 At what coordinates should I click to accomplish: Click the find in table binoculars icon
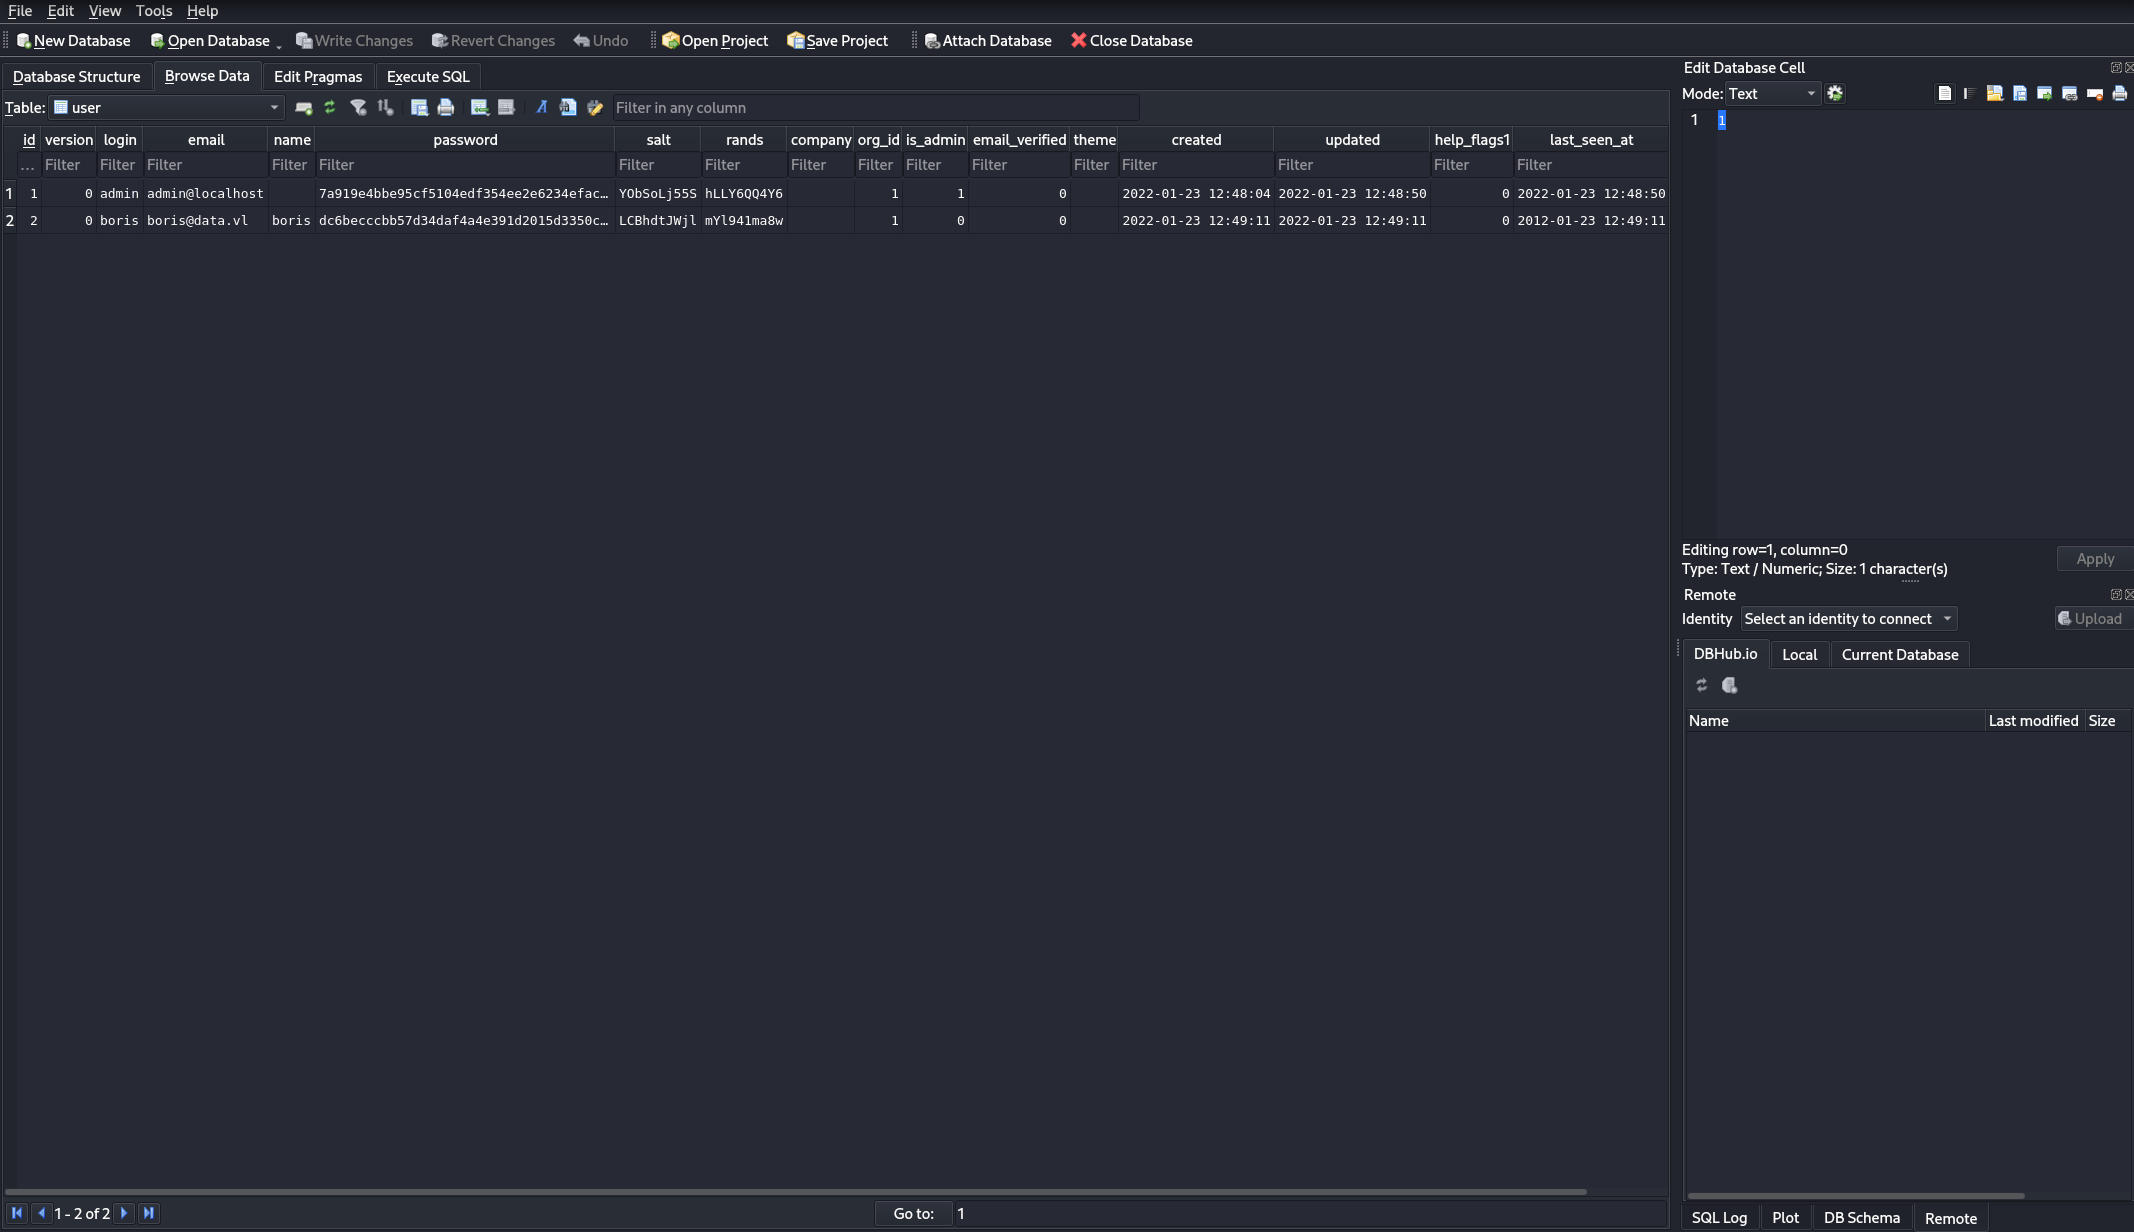(568, 107)
